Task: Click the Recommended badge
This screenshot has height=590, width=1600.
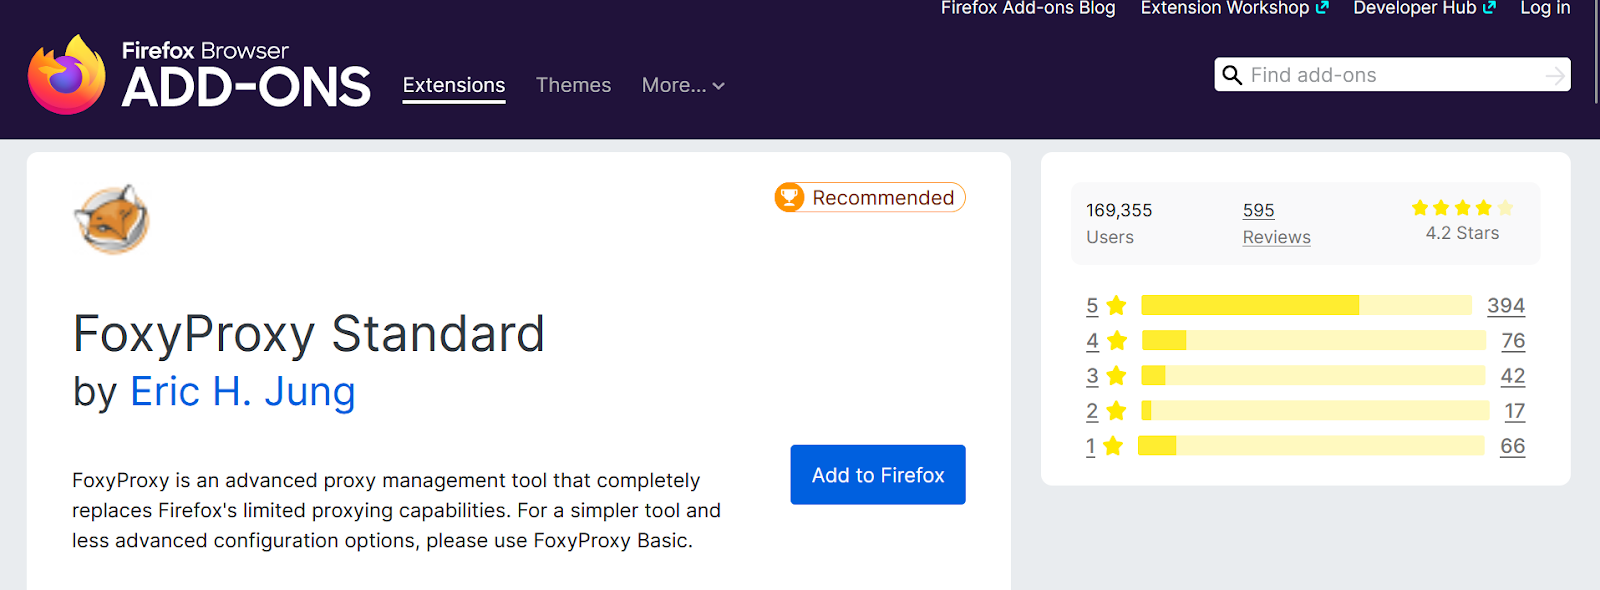Action: pos(870,197)
